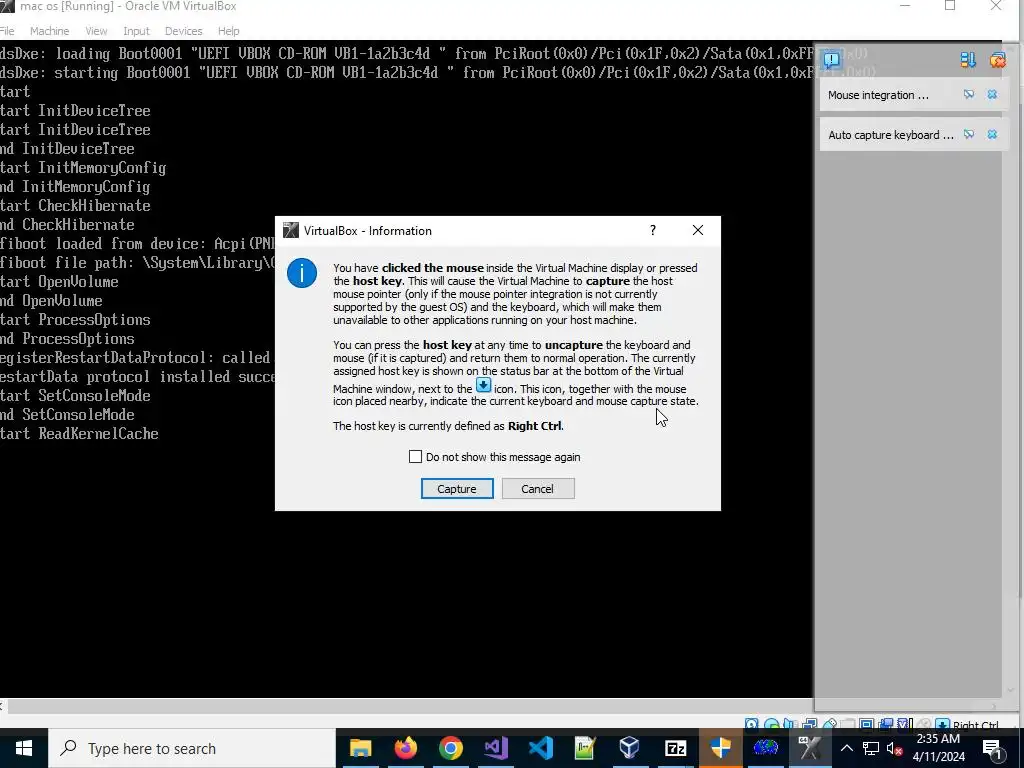This screenshot has width=1024, height=768.
Task: Open the Windows Start menu
Action: [24, 748]
